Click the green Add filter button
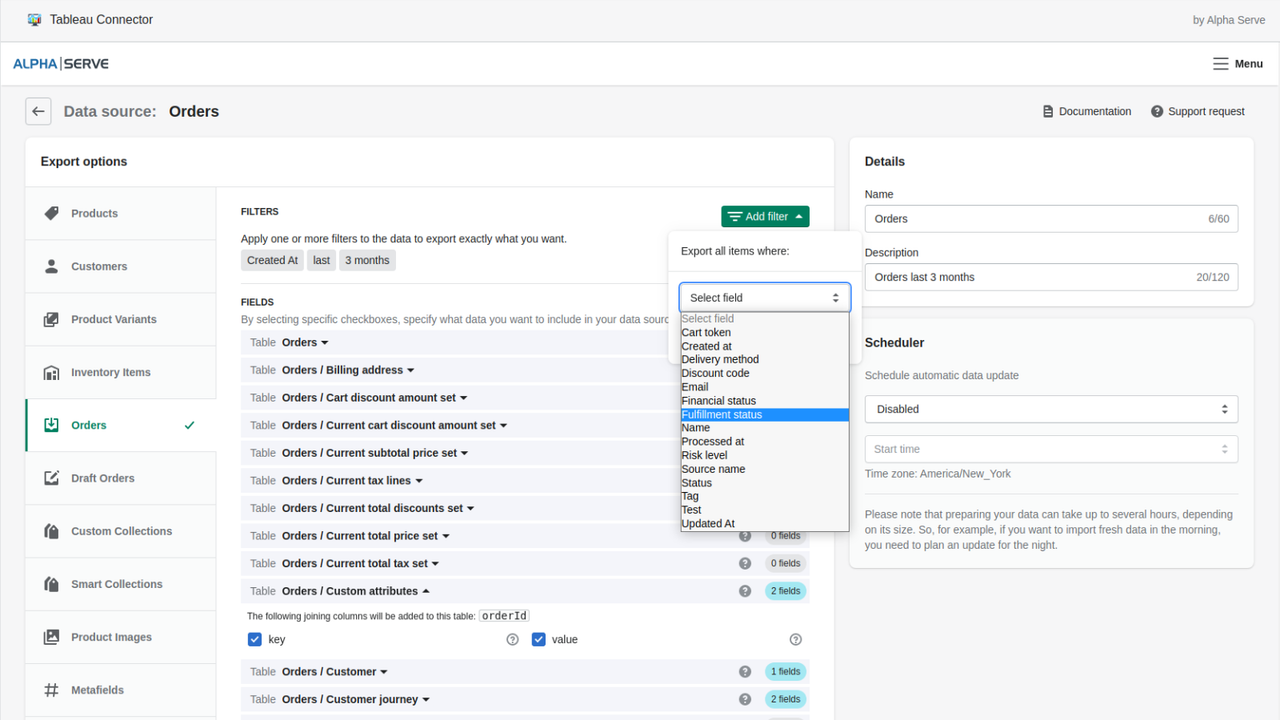The image size is (1280, 720). (765, 216)
